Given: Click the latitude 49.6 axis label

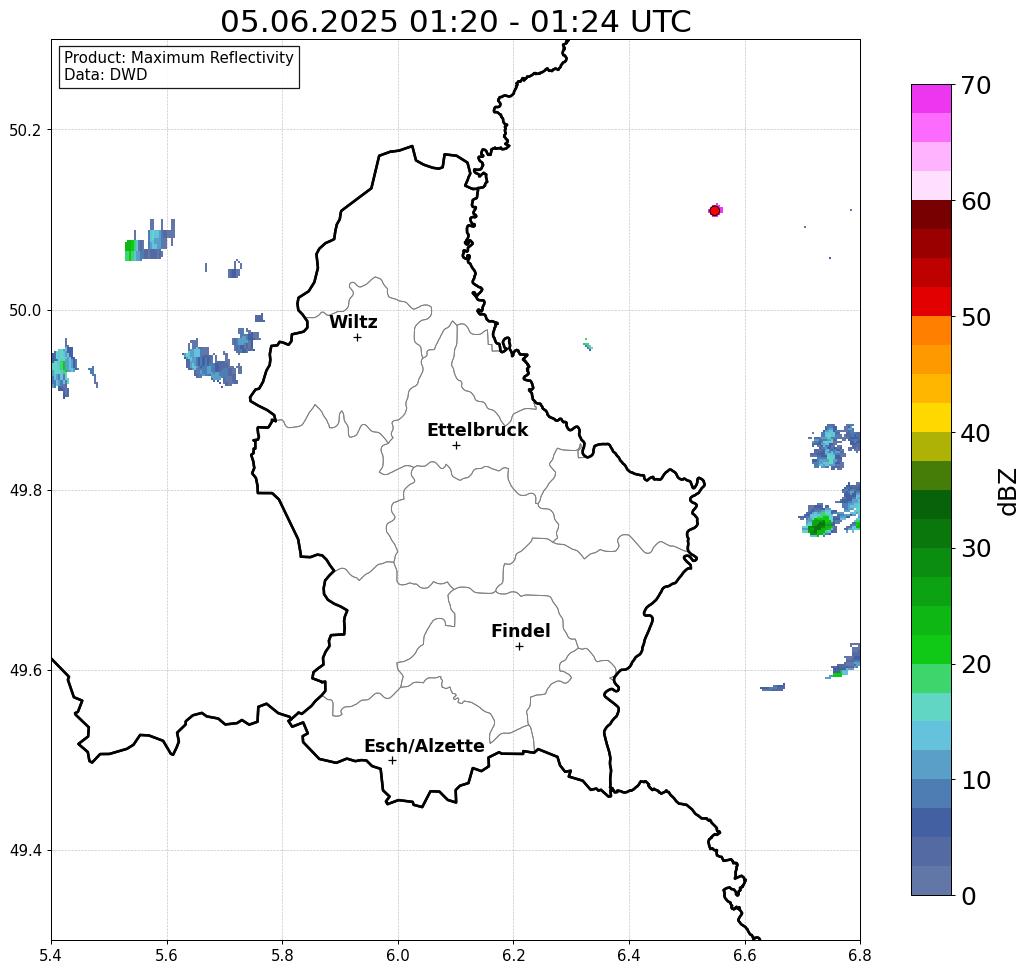Looking at the screenshot, I should [x=25, y=671].
